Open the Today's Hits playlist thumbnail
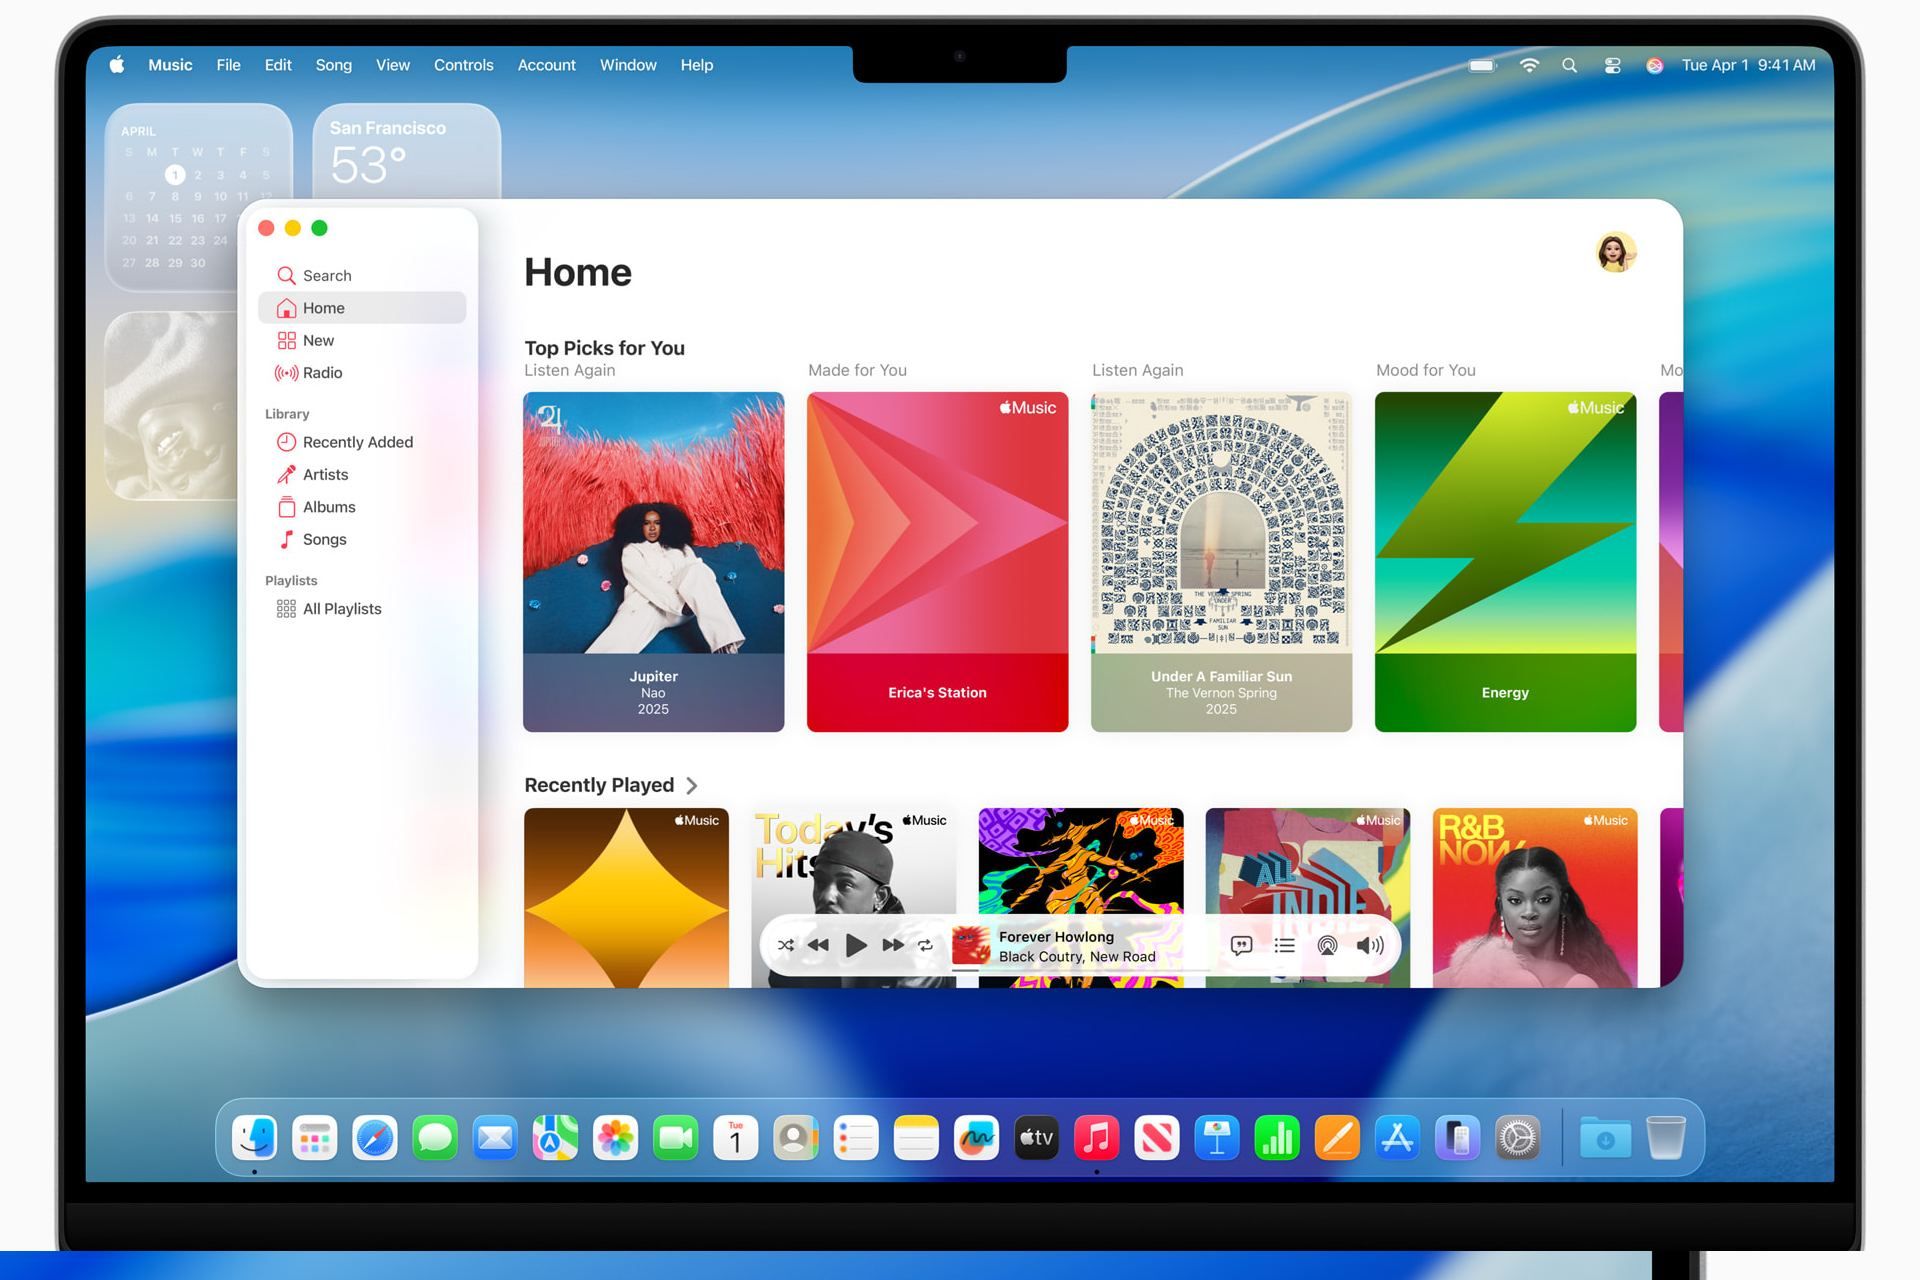This screenshot has height=1280, width=1920. tap(853, 860)
